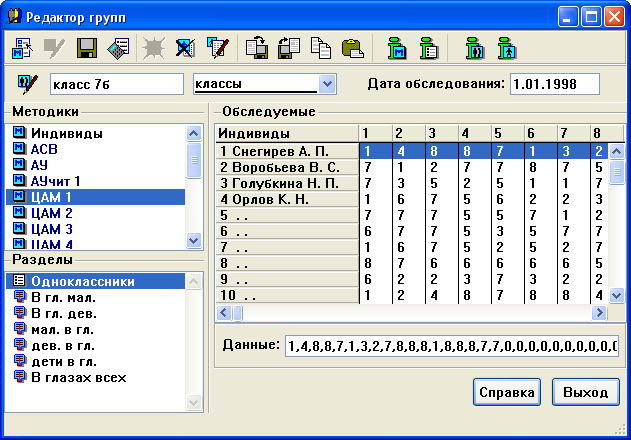This screenshot has height=440, width=631.
Task: Click the group name field класс 7б
Action: point(117,84)
